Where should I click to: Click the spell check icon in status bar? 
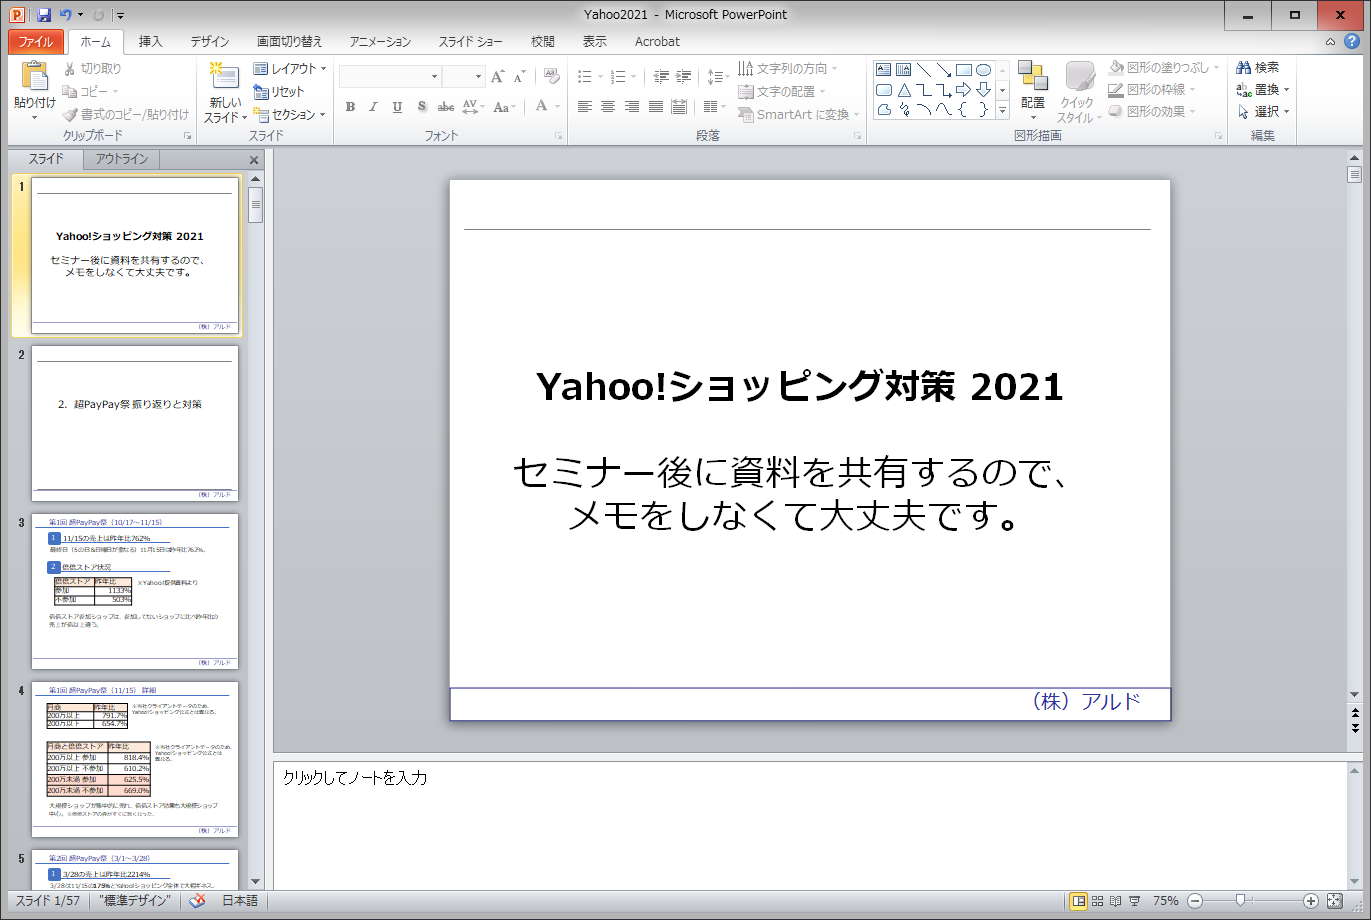(198, 901)
